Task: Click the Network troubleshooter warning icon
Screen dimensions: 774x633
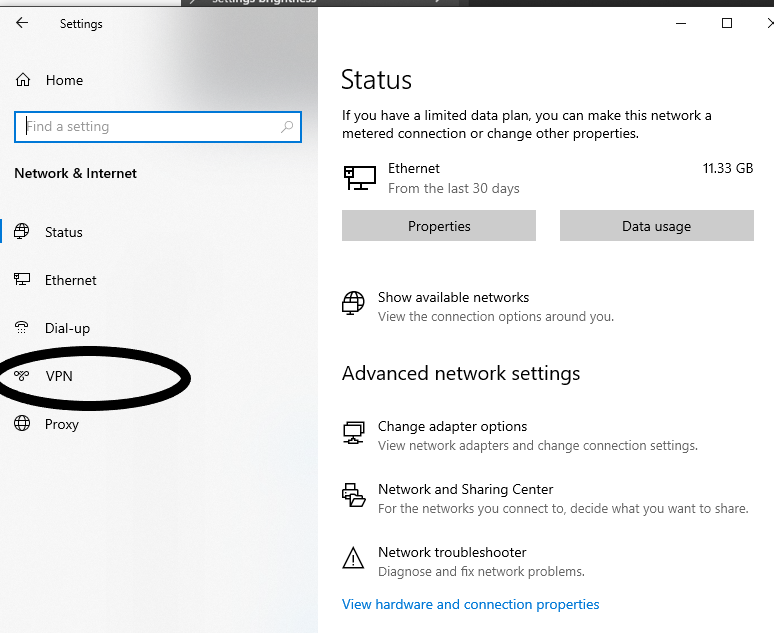Action: point(353,558)
